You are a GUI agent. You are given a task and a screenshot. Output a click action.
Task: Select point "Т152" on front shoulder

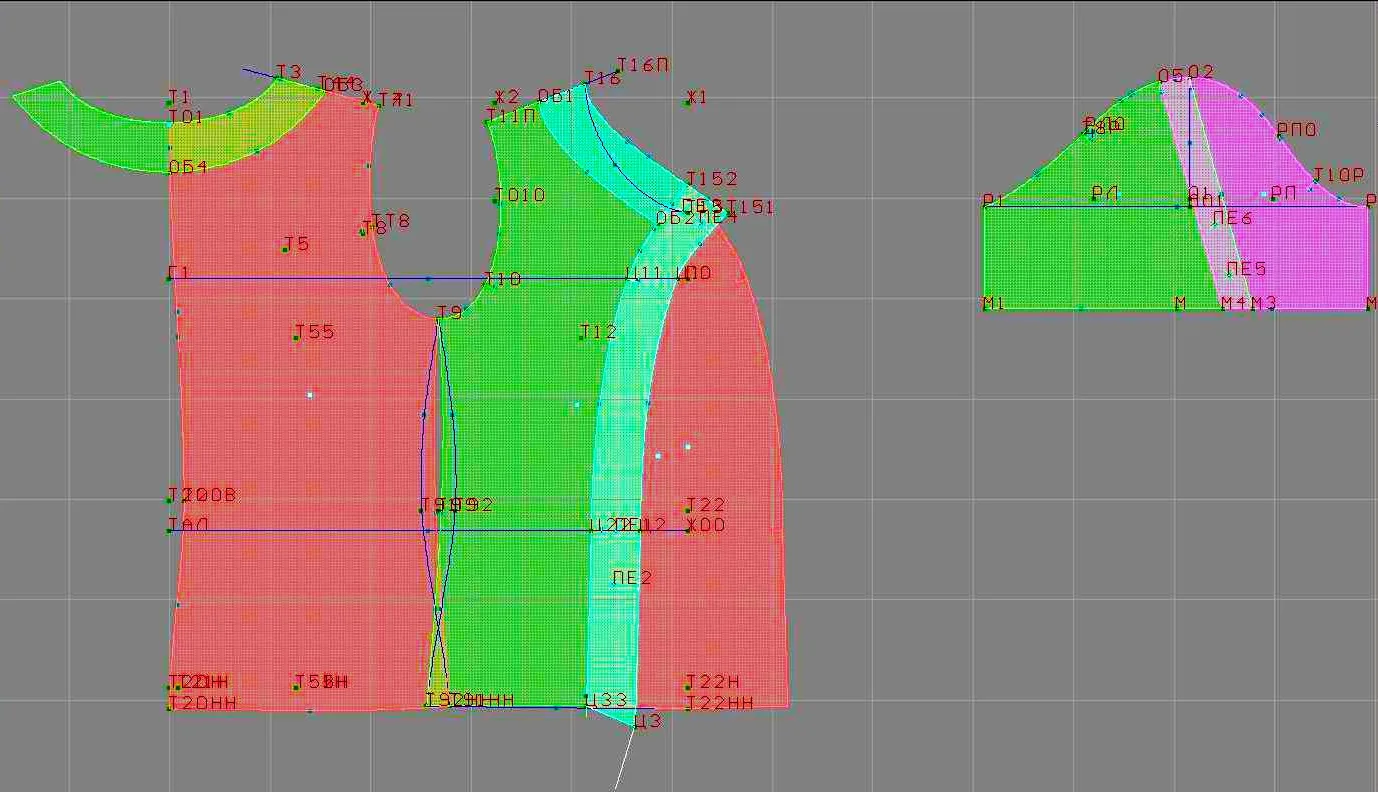[711, 179]
